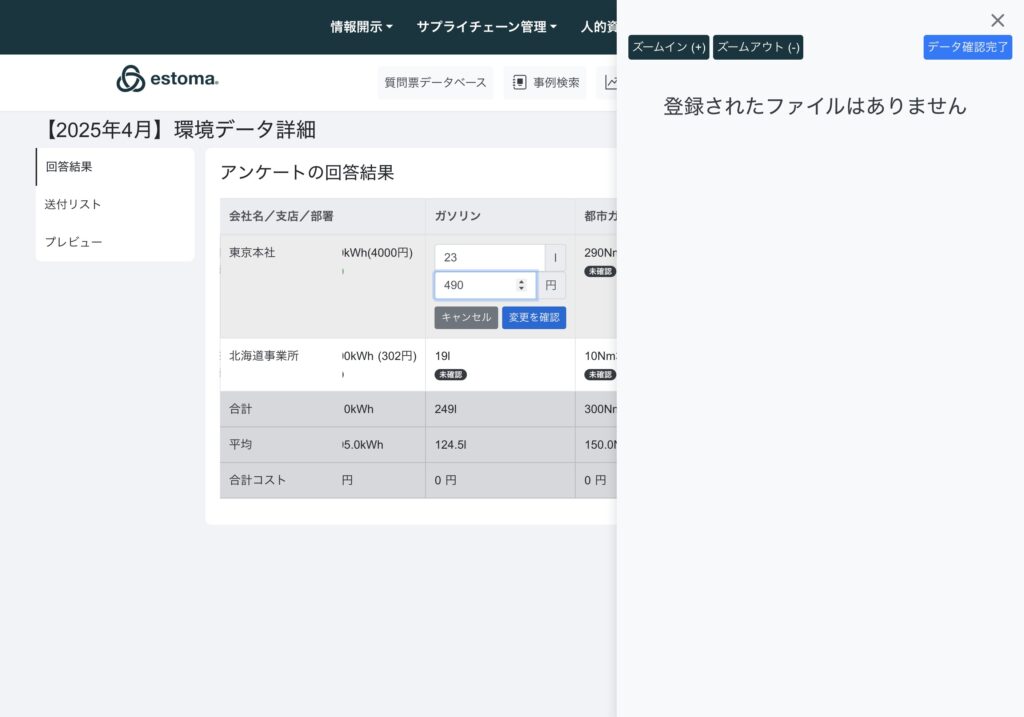Switch to the 送付リスト sidebar tab

73,204
